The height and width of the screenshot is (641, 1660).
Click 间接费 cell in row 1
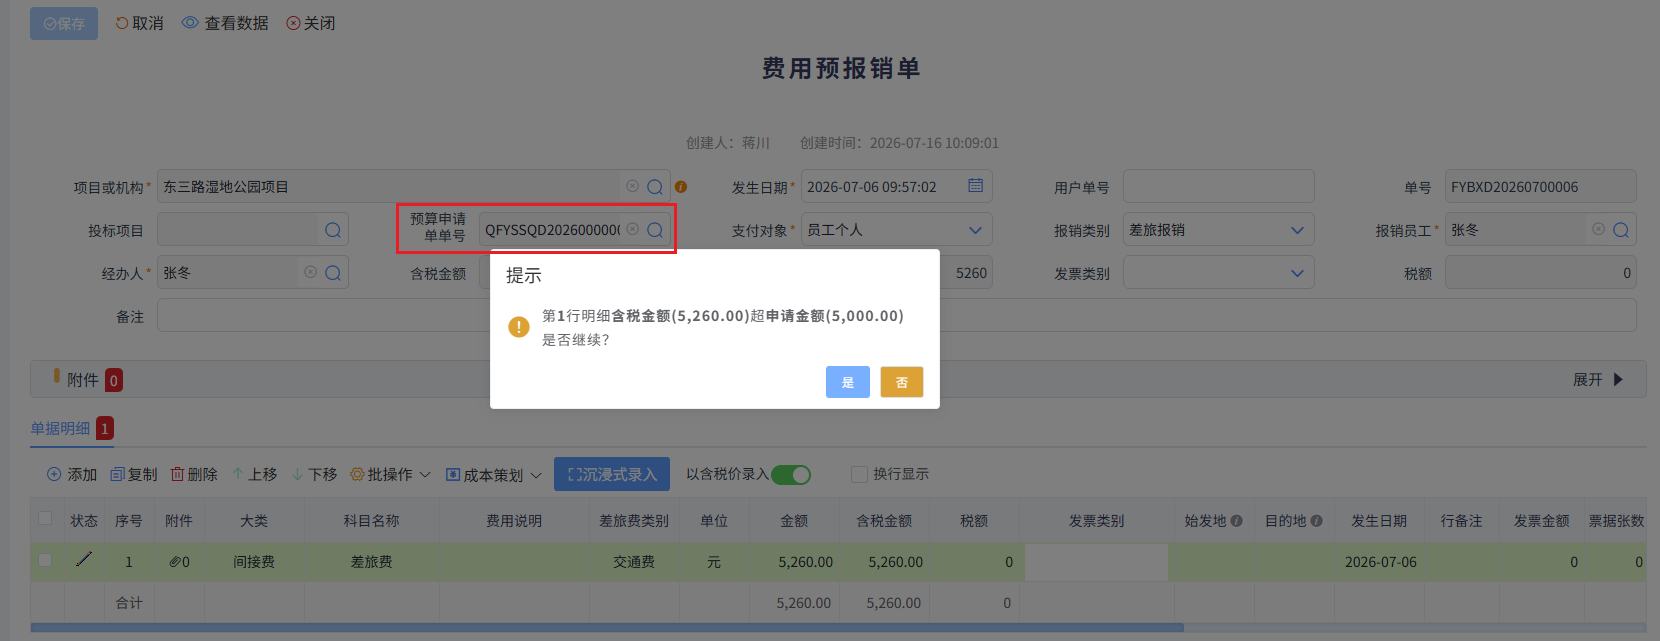click(254, 562)
